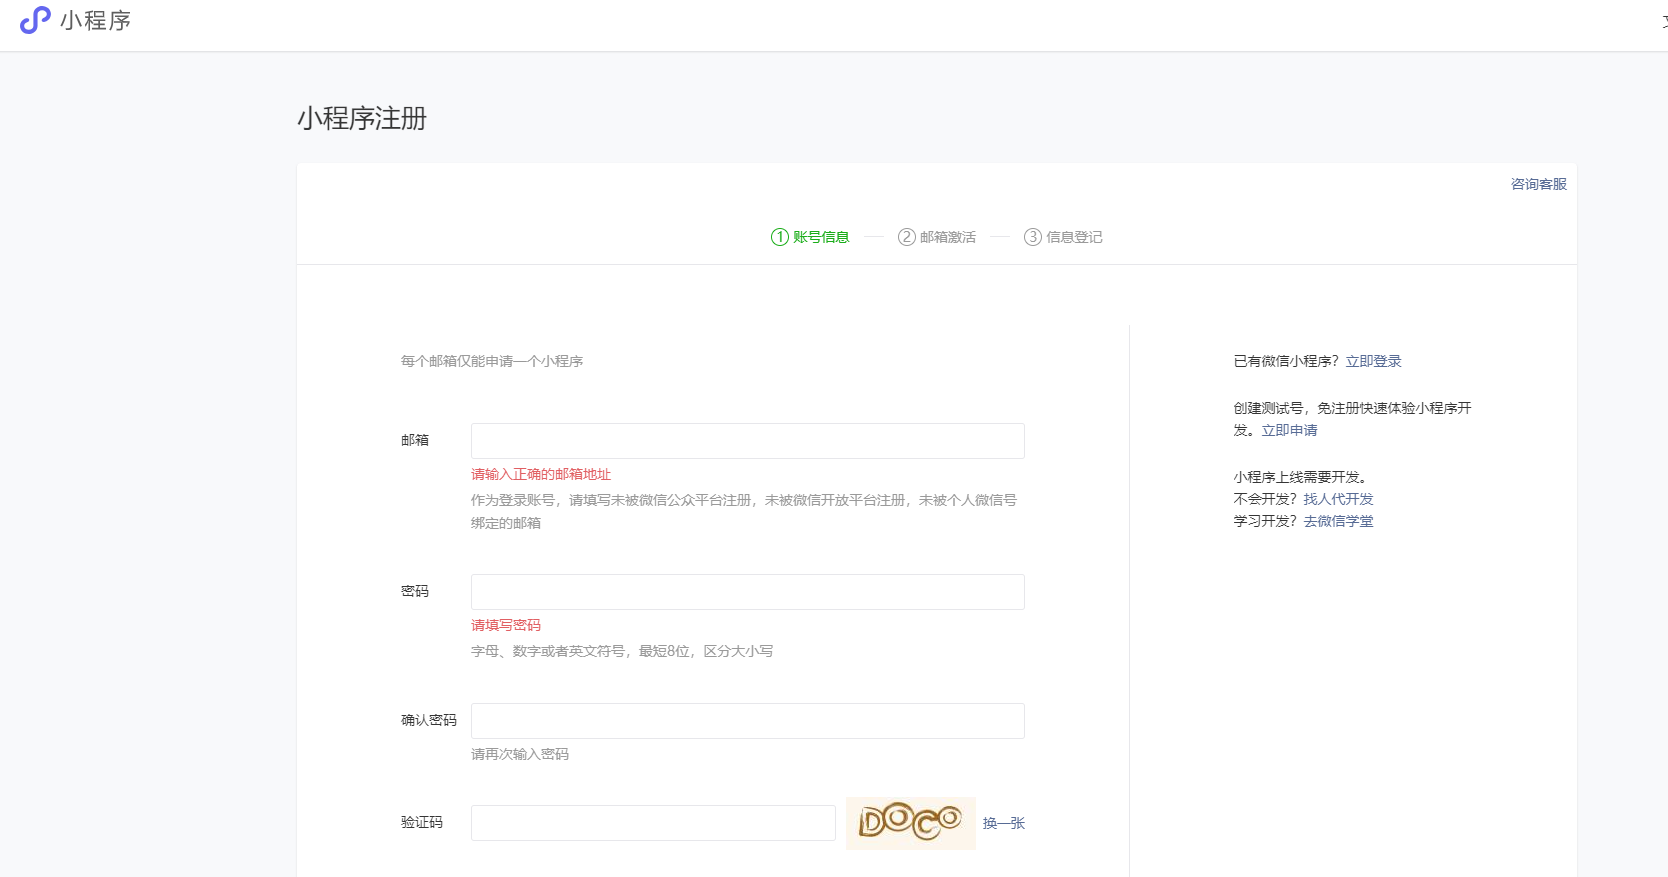Click hint text 请再次输入密码
Image resolution: width=1668 pixels, height=877 pixels.
520,754
